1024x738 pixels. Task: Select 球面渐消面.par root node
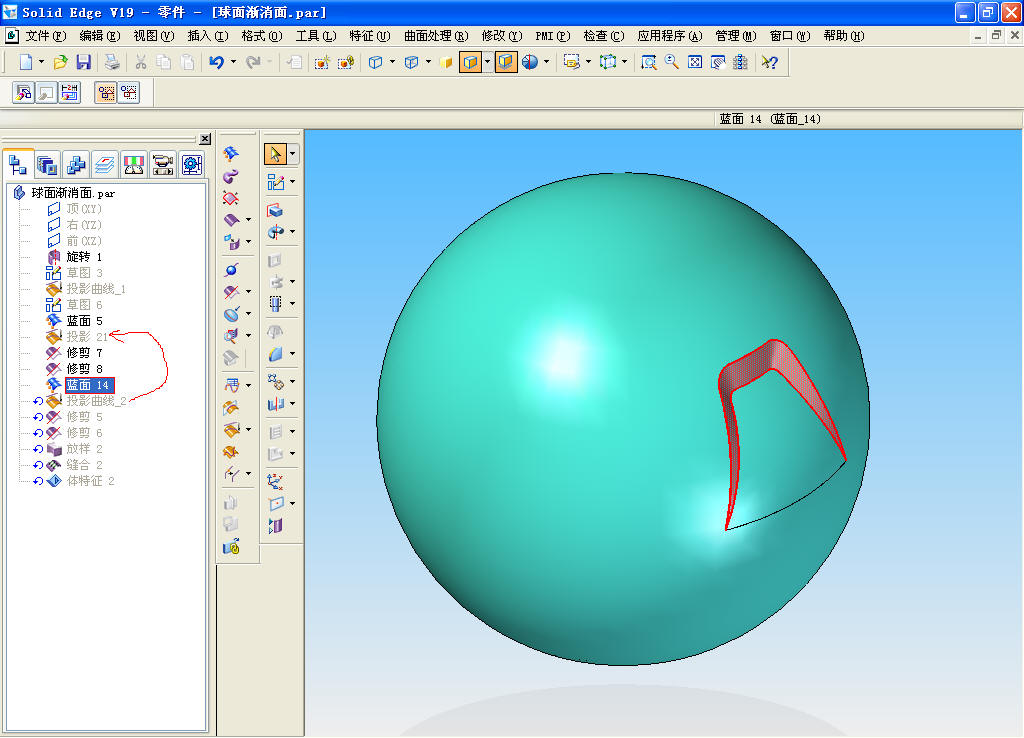pyautogui.click(x=73, y=193)
